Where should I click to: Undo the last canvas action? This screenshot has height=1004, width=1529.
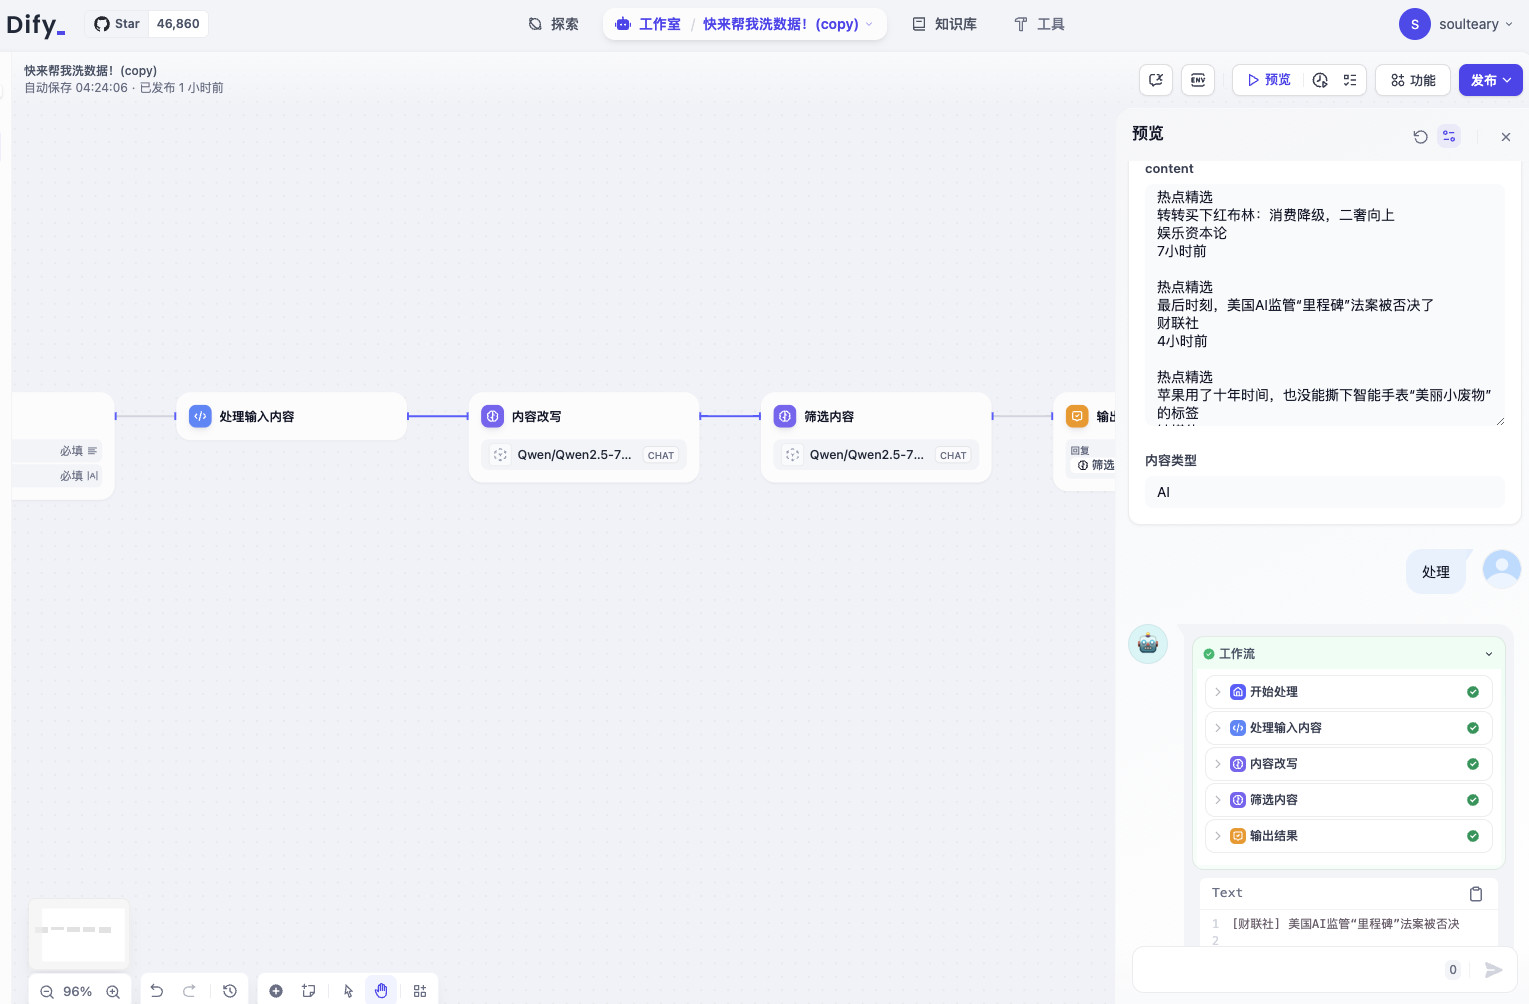pos(157,991)
